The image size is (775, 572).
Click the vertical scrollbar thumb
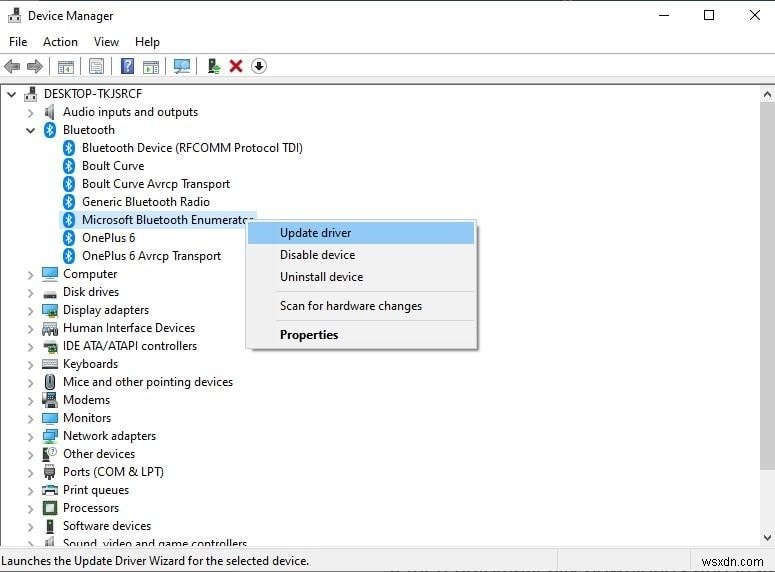tap(767, 286)
